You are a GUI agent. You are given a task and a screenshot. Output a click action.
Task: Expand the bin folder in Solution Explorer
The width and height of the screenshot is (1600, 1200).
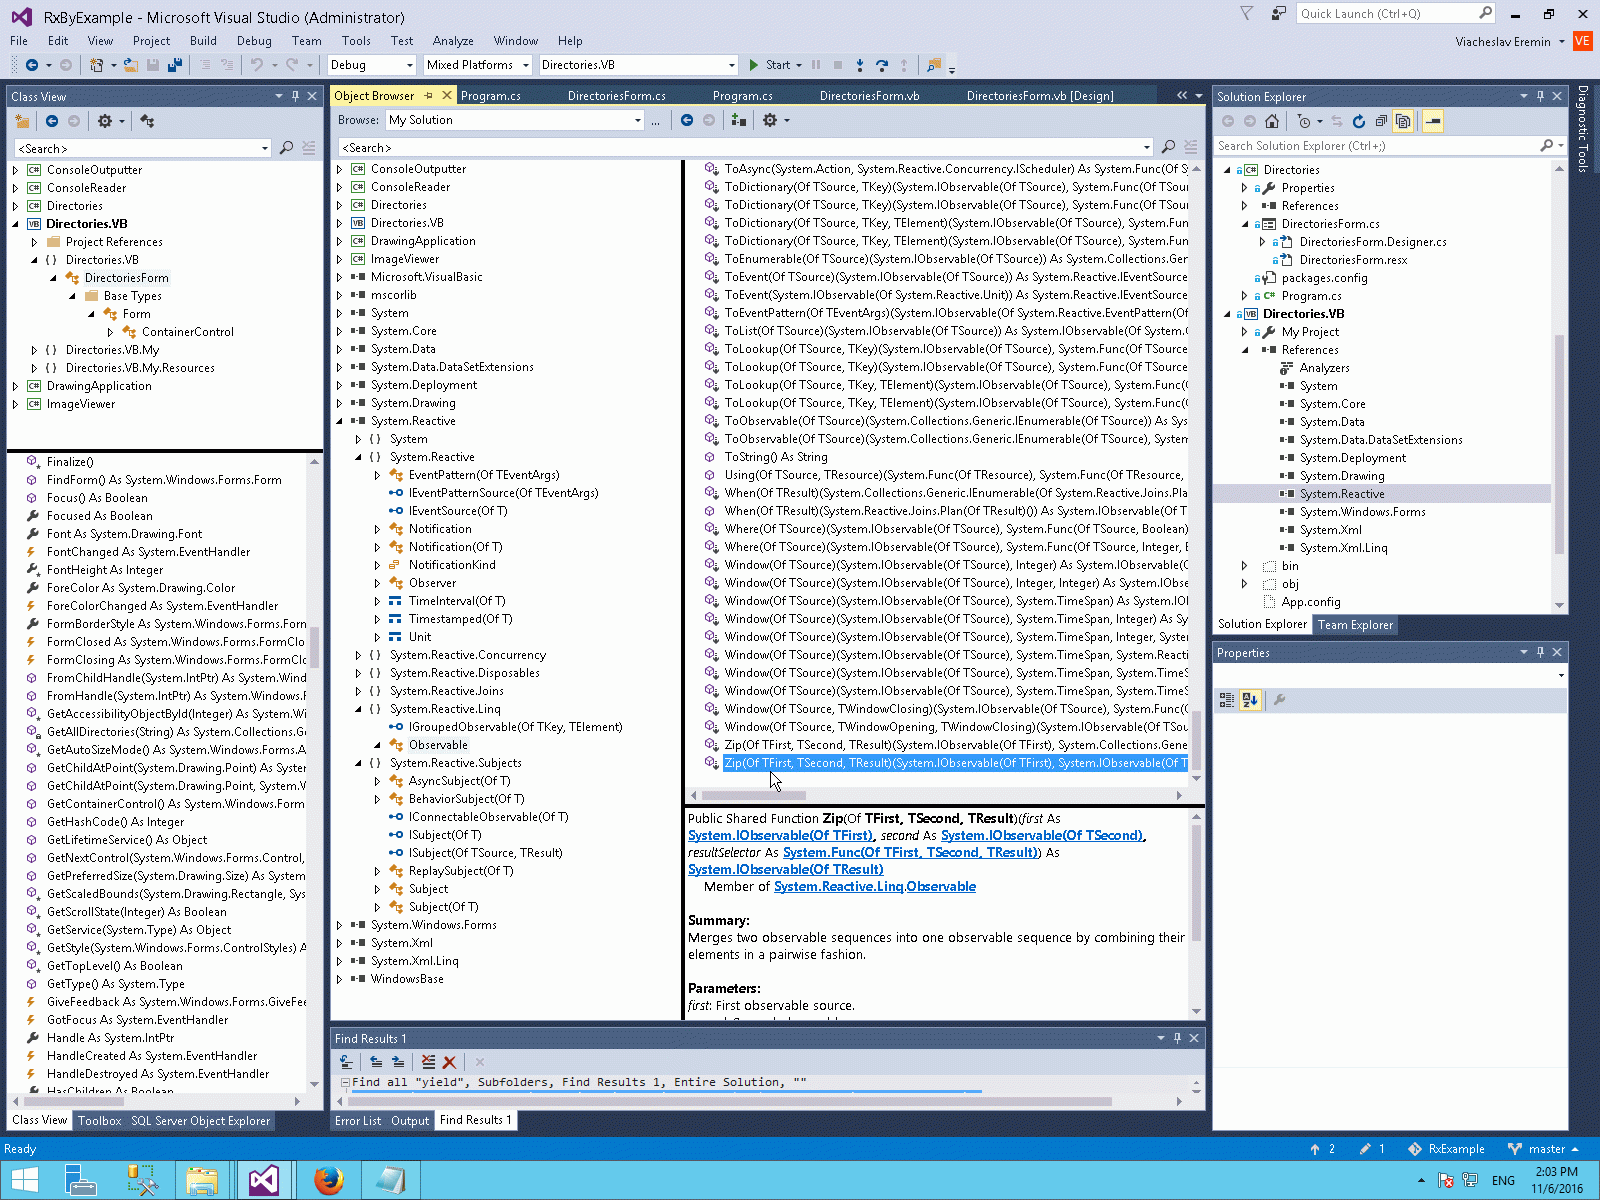1245,566
